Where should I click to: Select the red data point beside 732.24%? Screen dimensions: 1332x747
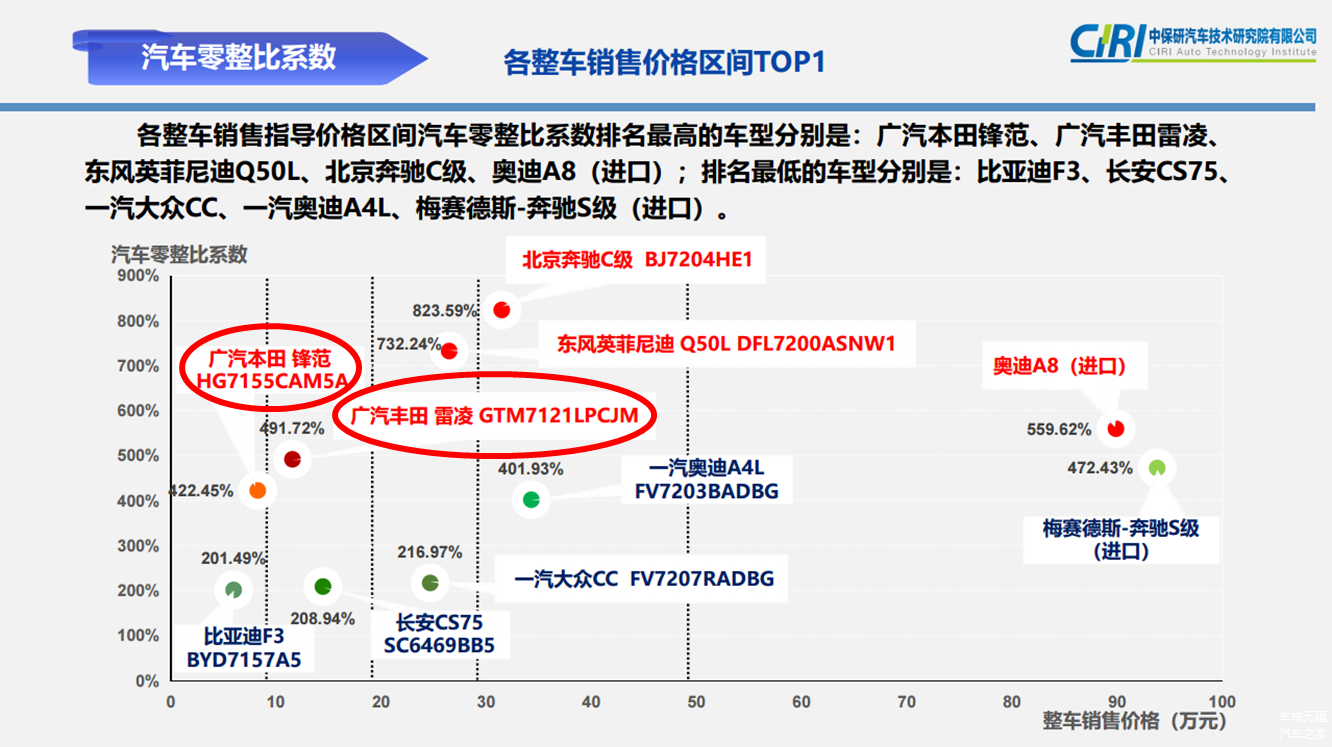point(449,351)
